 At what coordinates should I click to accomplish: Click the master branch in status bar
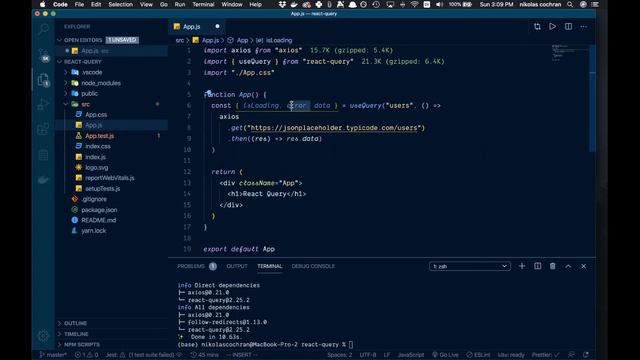point(53,355)
